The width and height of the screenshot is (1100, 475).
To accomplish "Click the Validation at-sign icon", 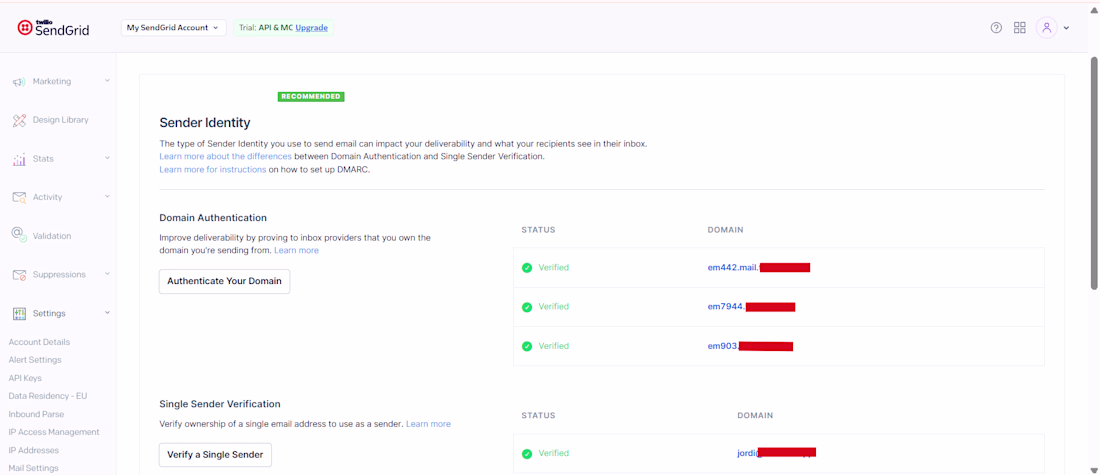I will [20, 236].
